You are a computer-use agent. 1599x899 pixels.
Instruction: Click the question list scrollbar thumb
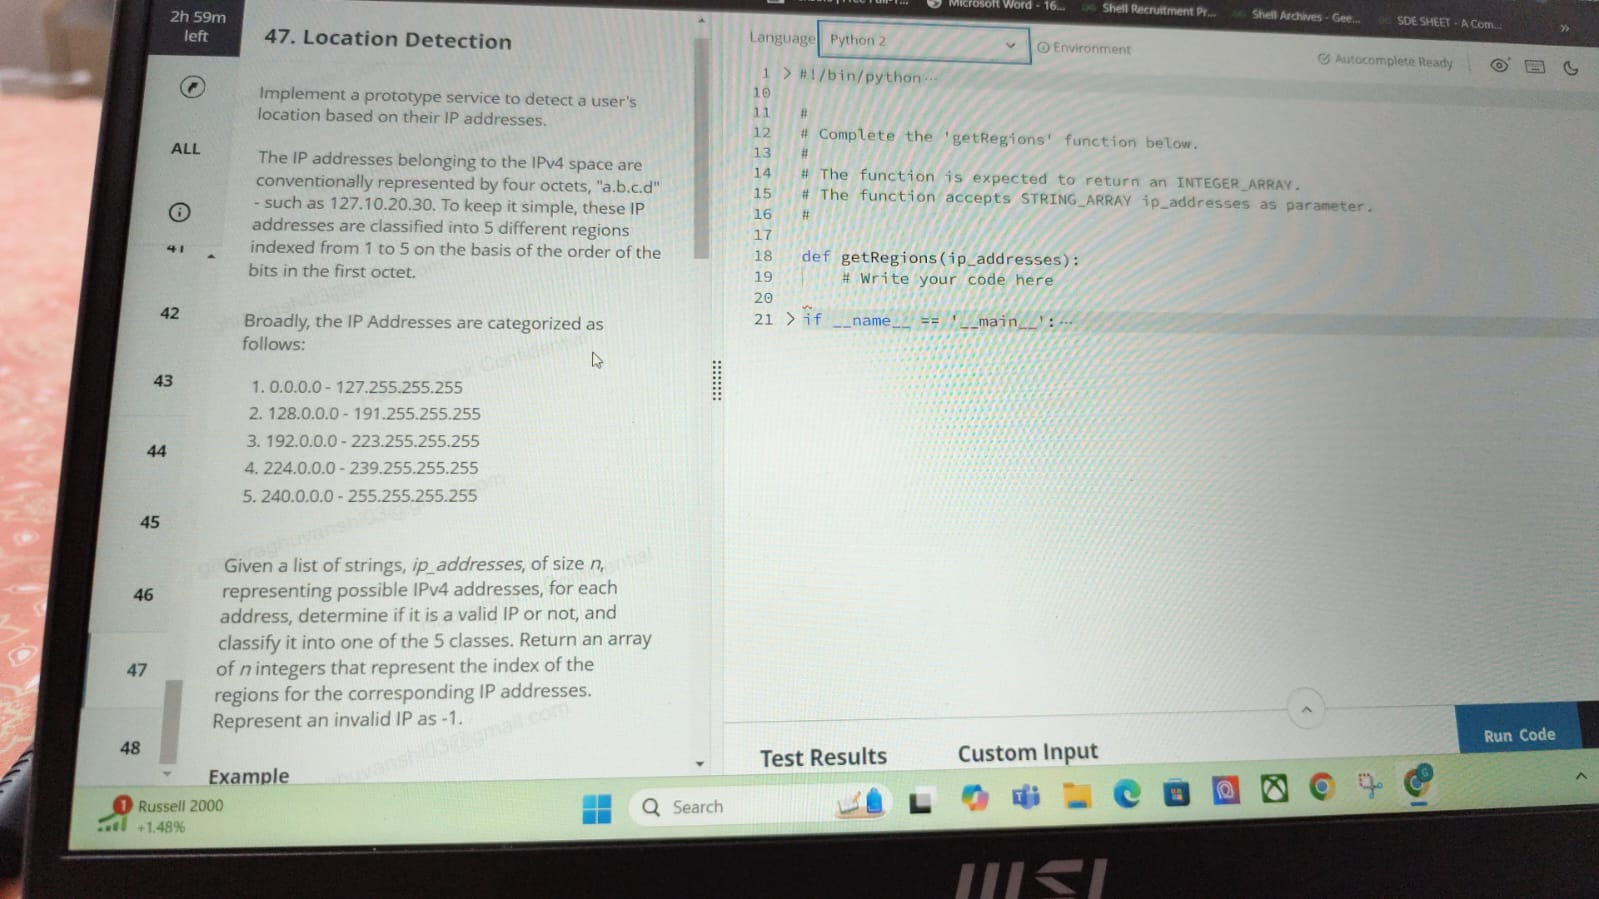(171, 721)
